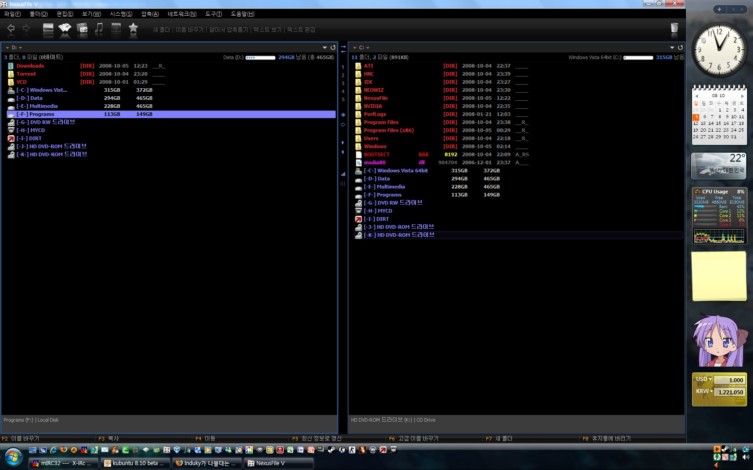Screen dimensions: 753x470
Task: Open the music note toolbar icon
Action: (99, 29)
